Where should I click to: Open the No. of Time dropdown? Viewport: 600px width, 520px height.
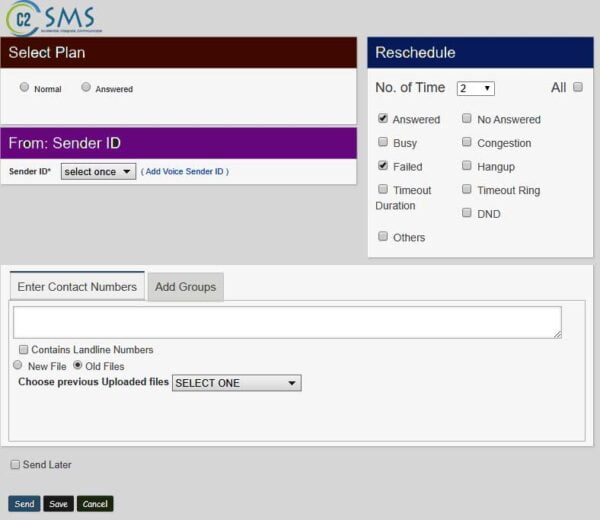click(475, 88)
